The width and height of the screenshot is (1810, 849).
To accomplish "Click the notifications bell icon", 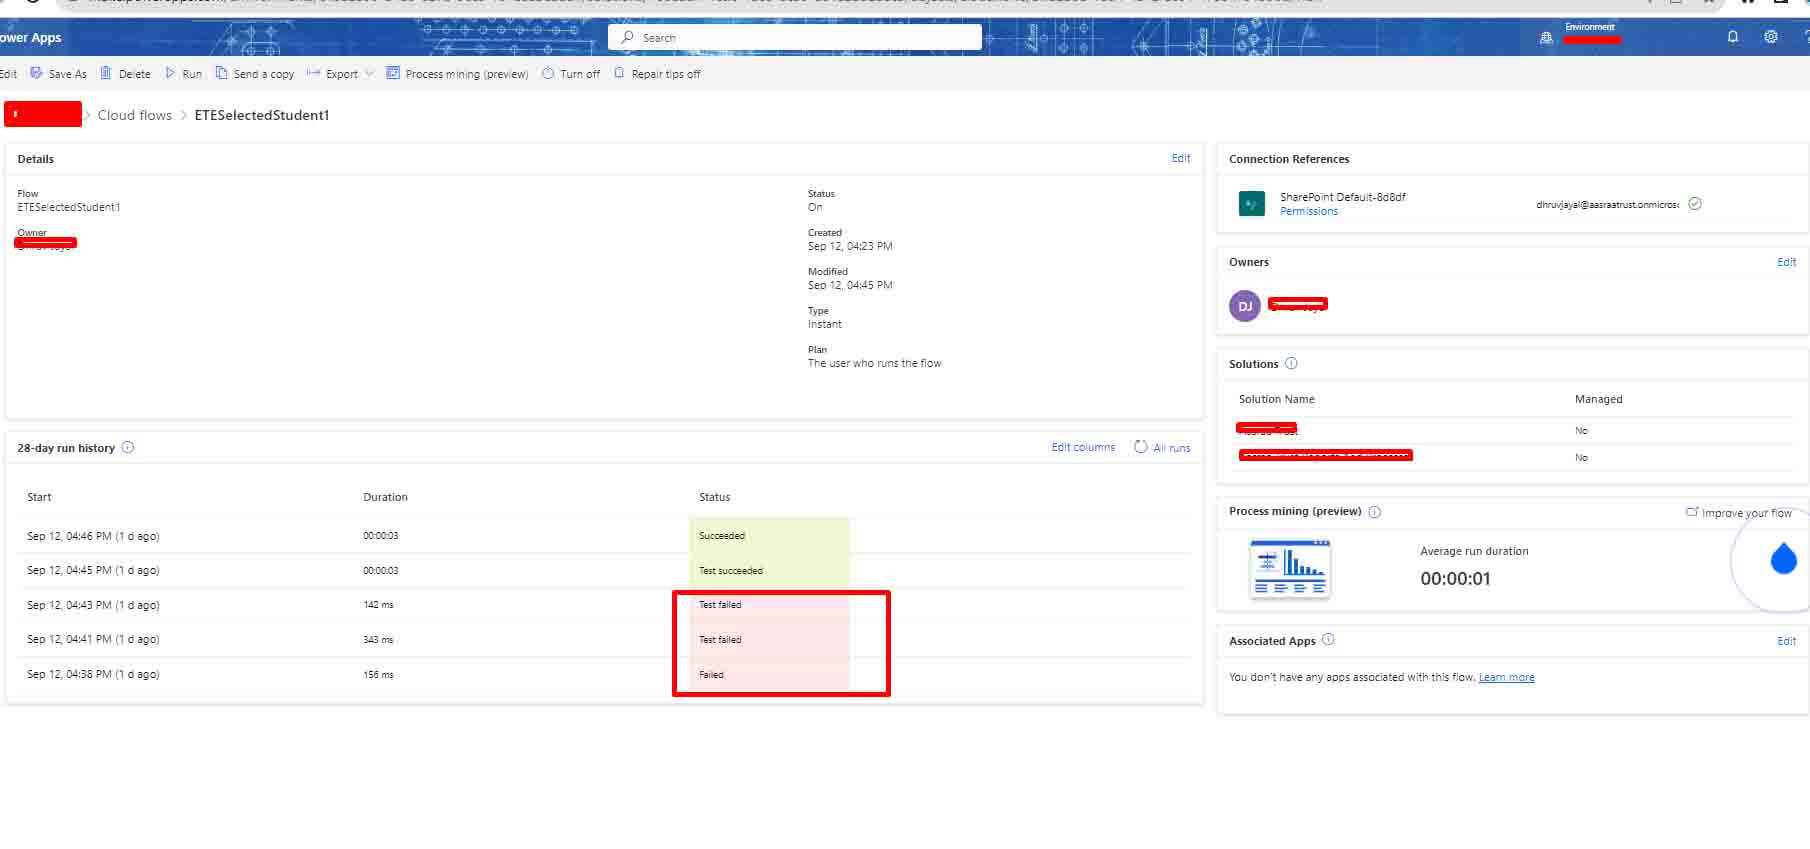I will point(1733,37).
